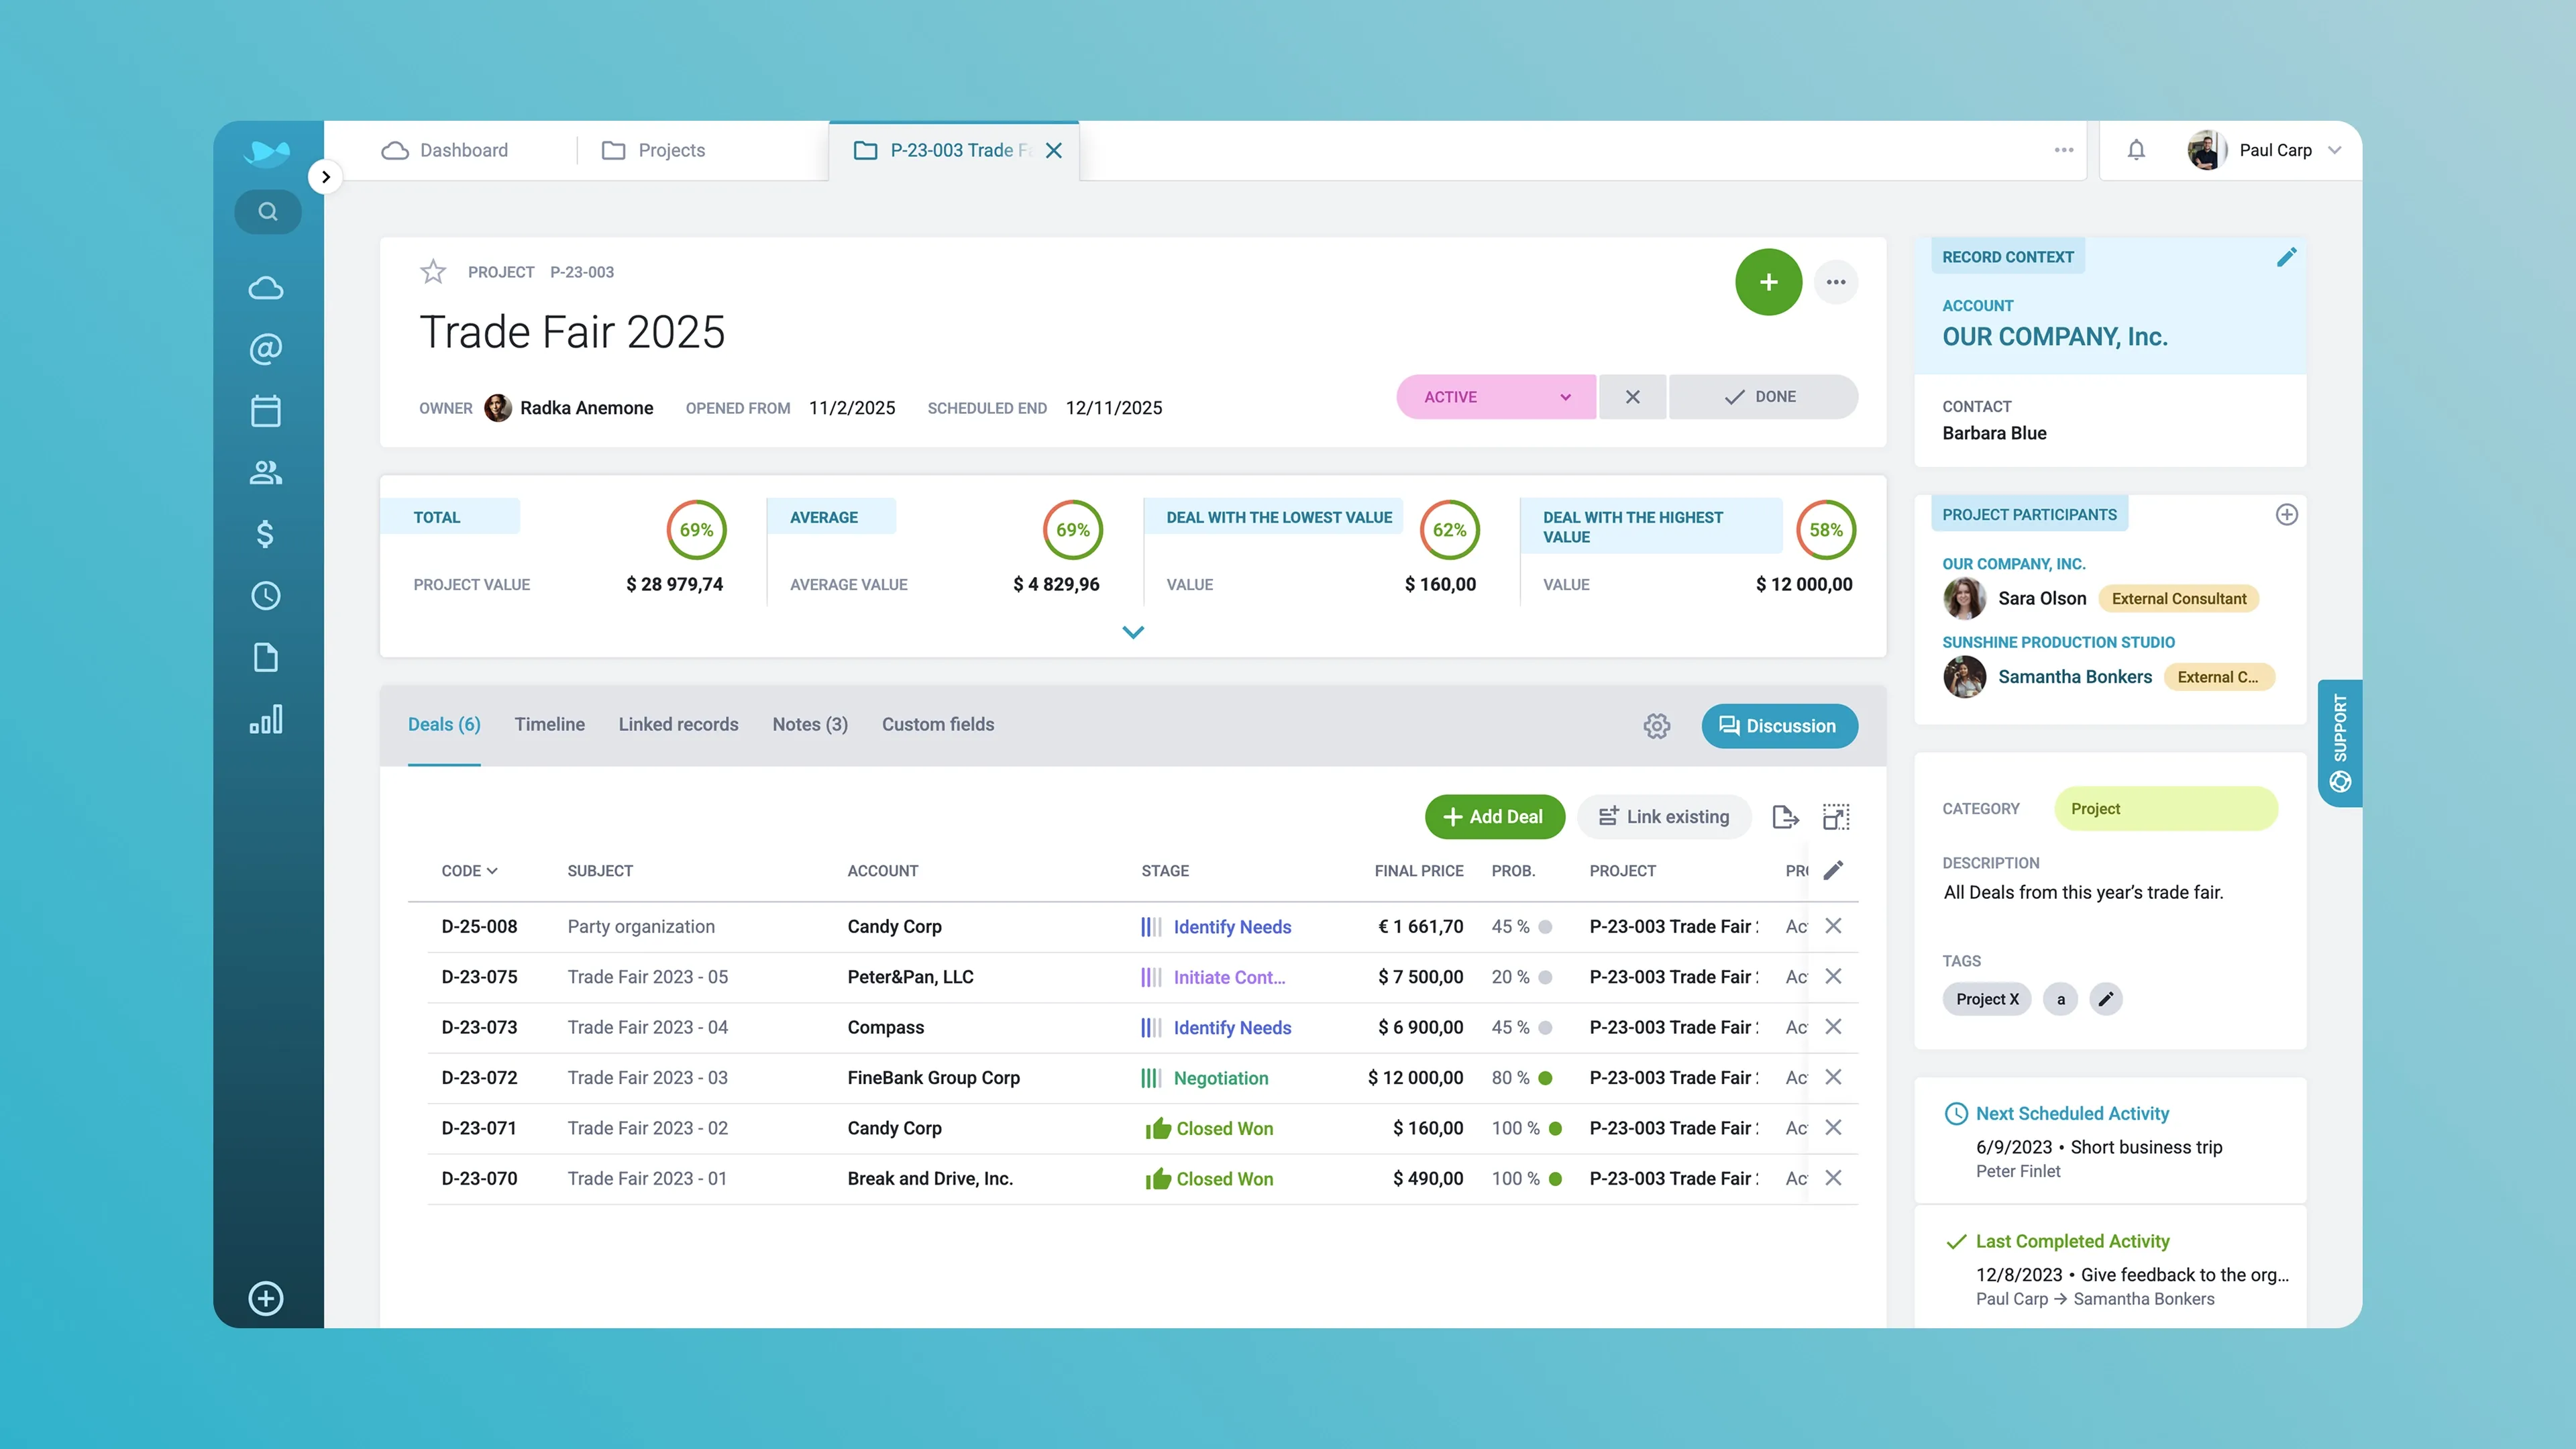Open the documents sidebar icon
The height and width of the screenshot is (1449, 2576).
pyautogui.click(x=266, y=657)
